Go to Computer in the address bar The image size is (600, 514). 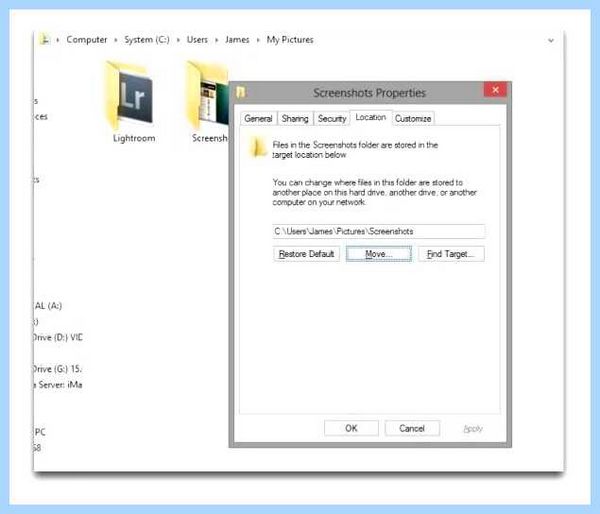87,40
